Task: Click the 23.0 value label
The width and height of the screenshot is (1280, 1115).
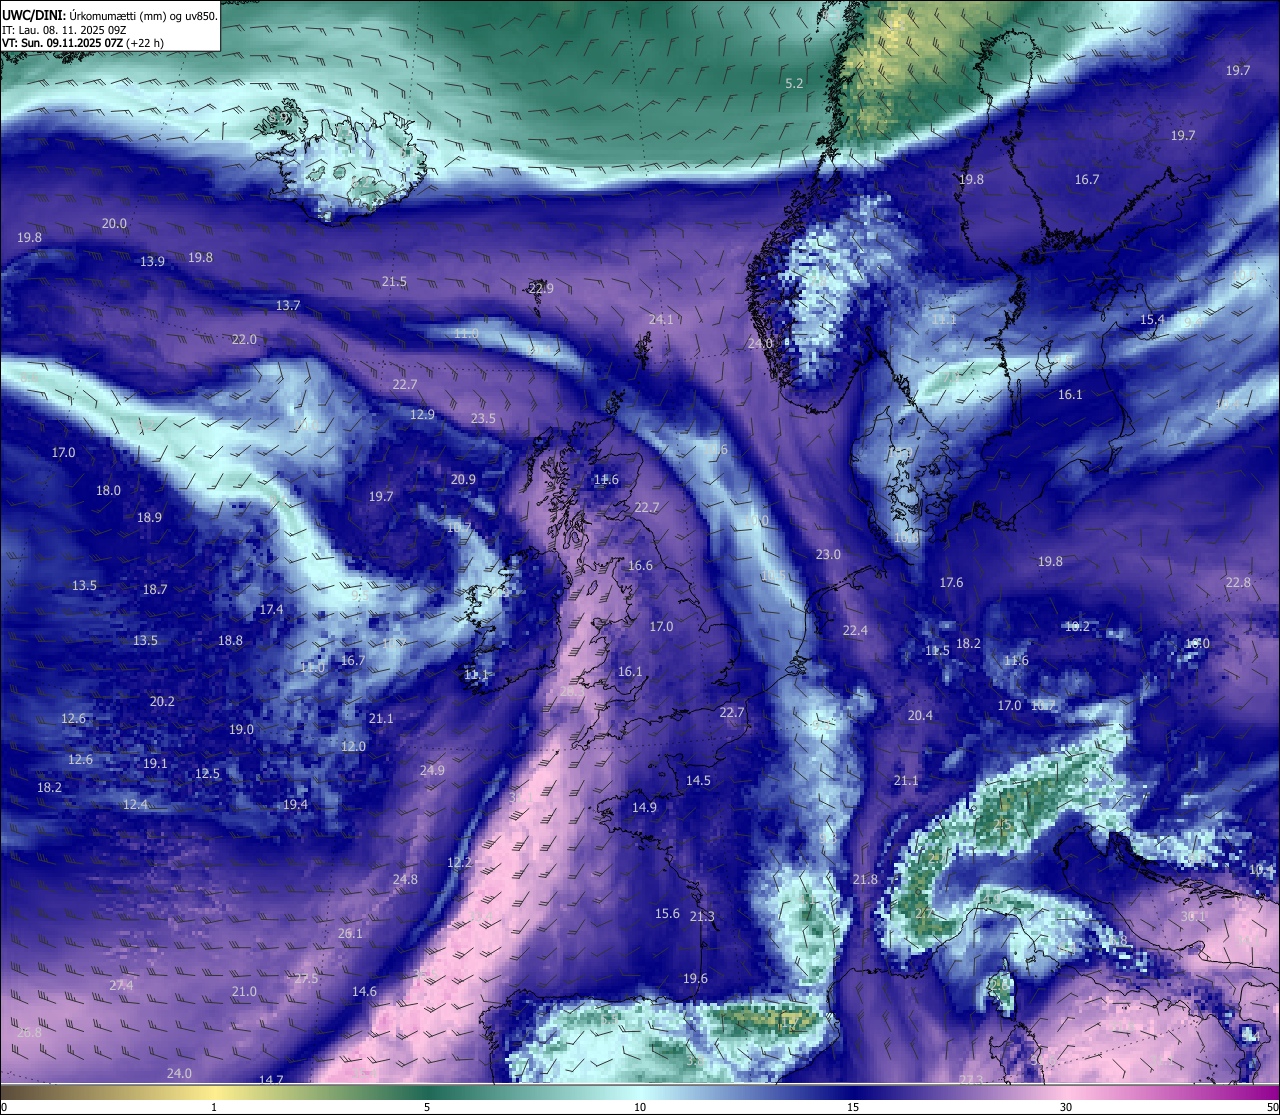Action: 828,555
